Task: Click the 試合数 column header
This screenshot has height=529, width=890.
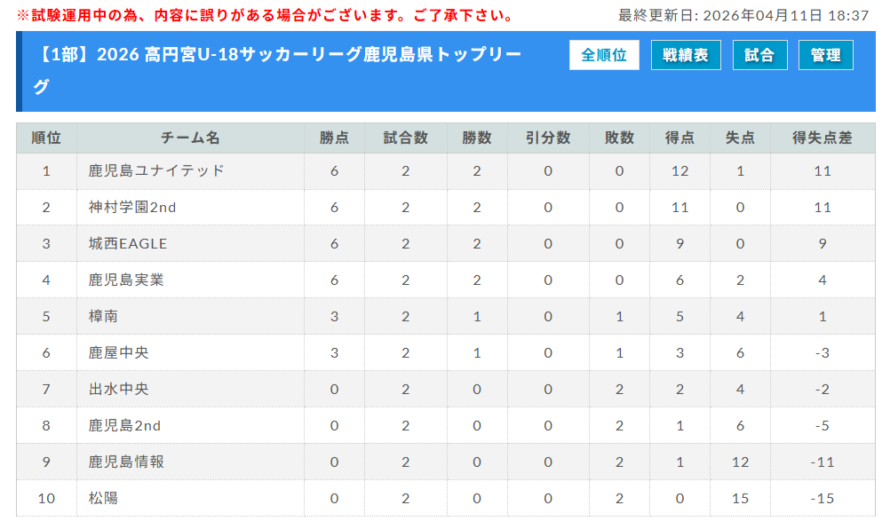Action: pos(406,138)
